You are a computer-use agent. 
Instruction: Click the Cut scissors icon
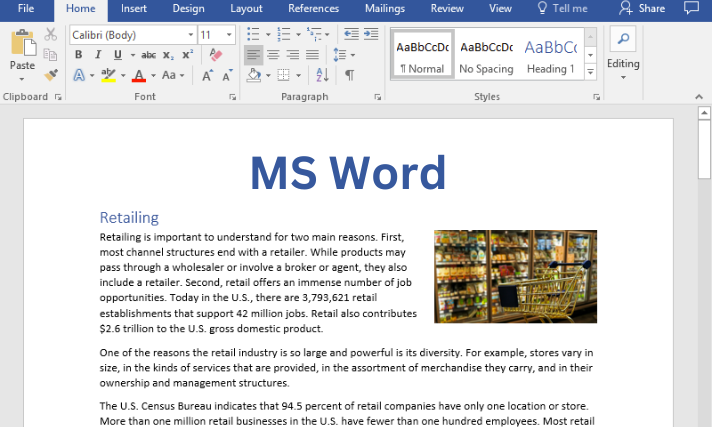tap(51, 35)
